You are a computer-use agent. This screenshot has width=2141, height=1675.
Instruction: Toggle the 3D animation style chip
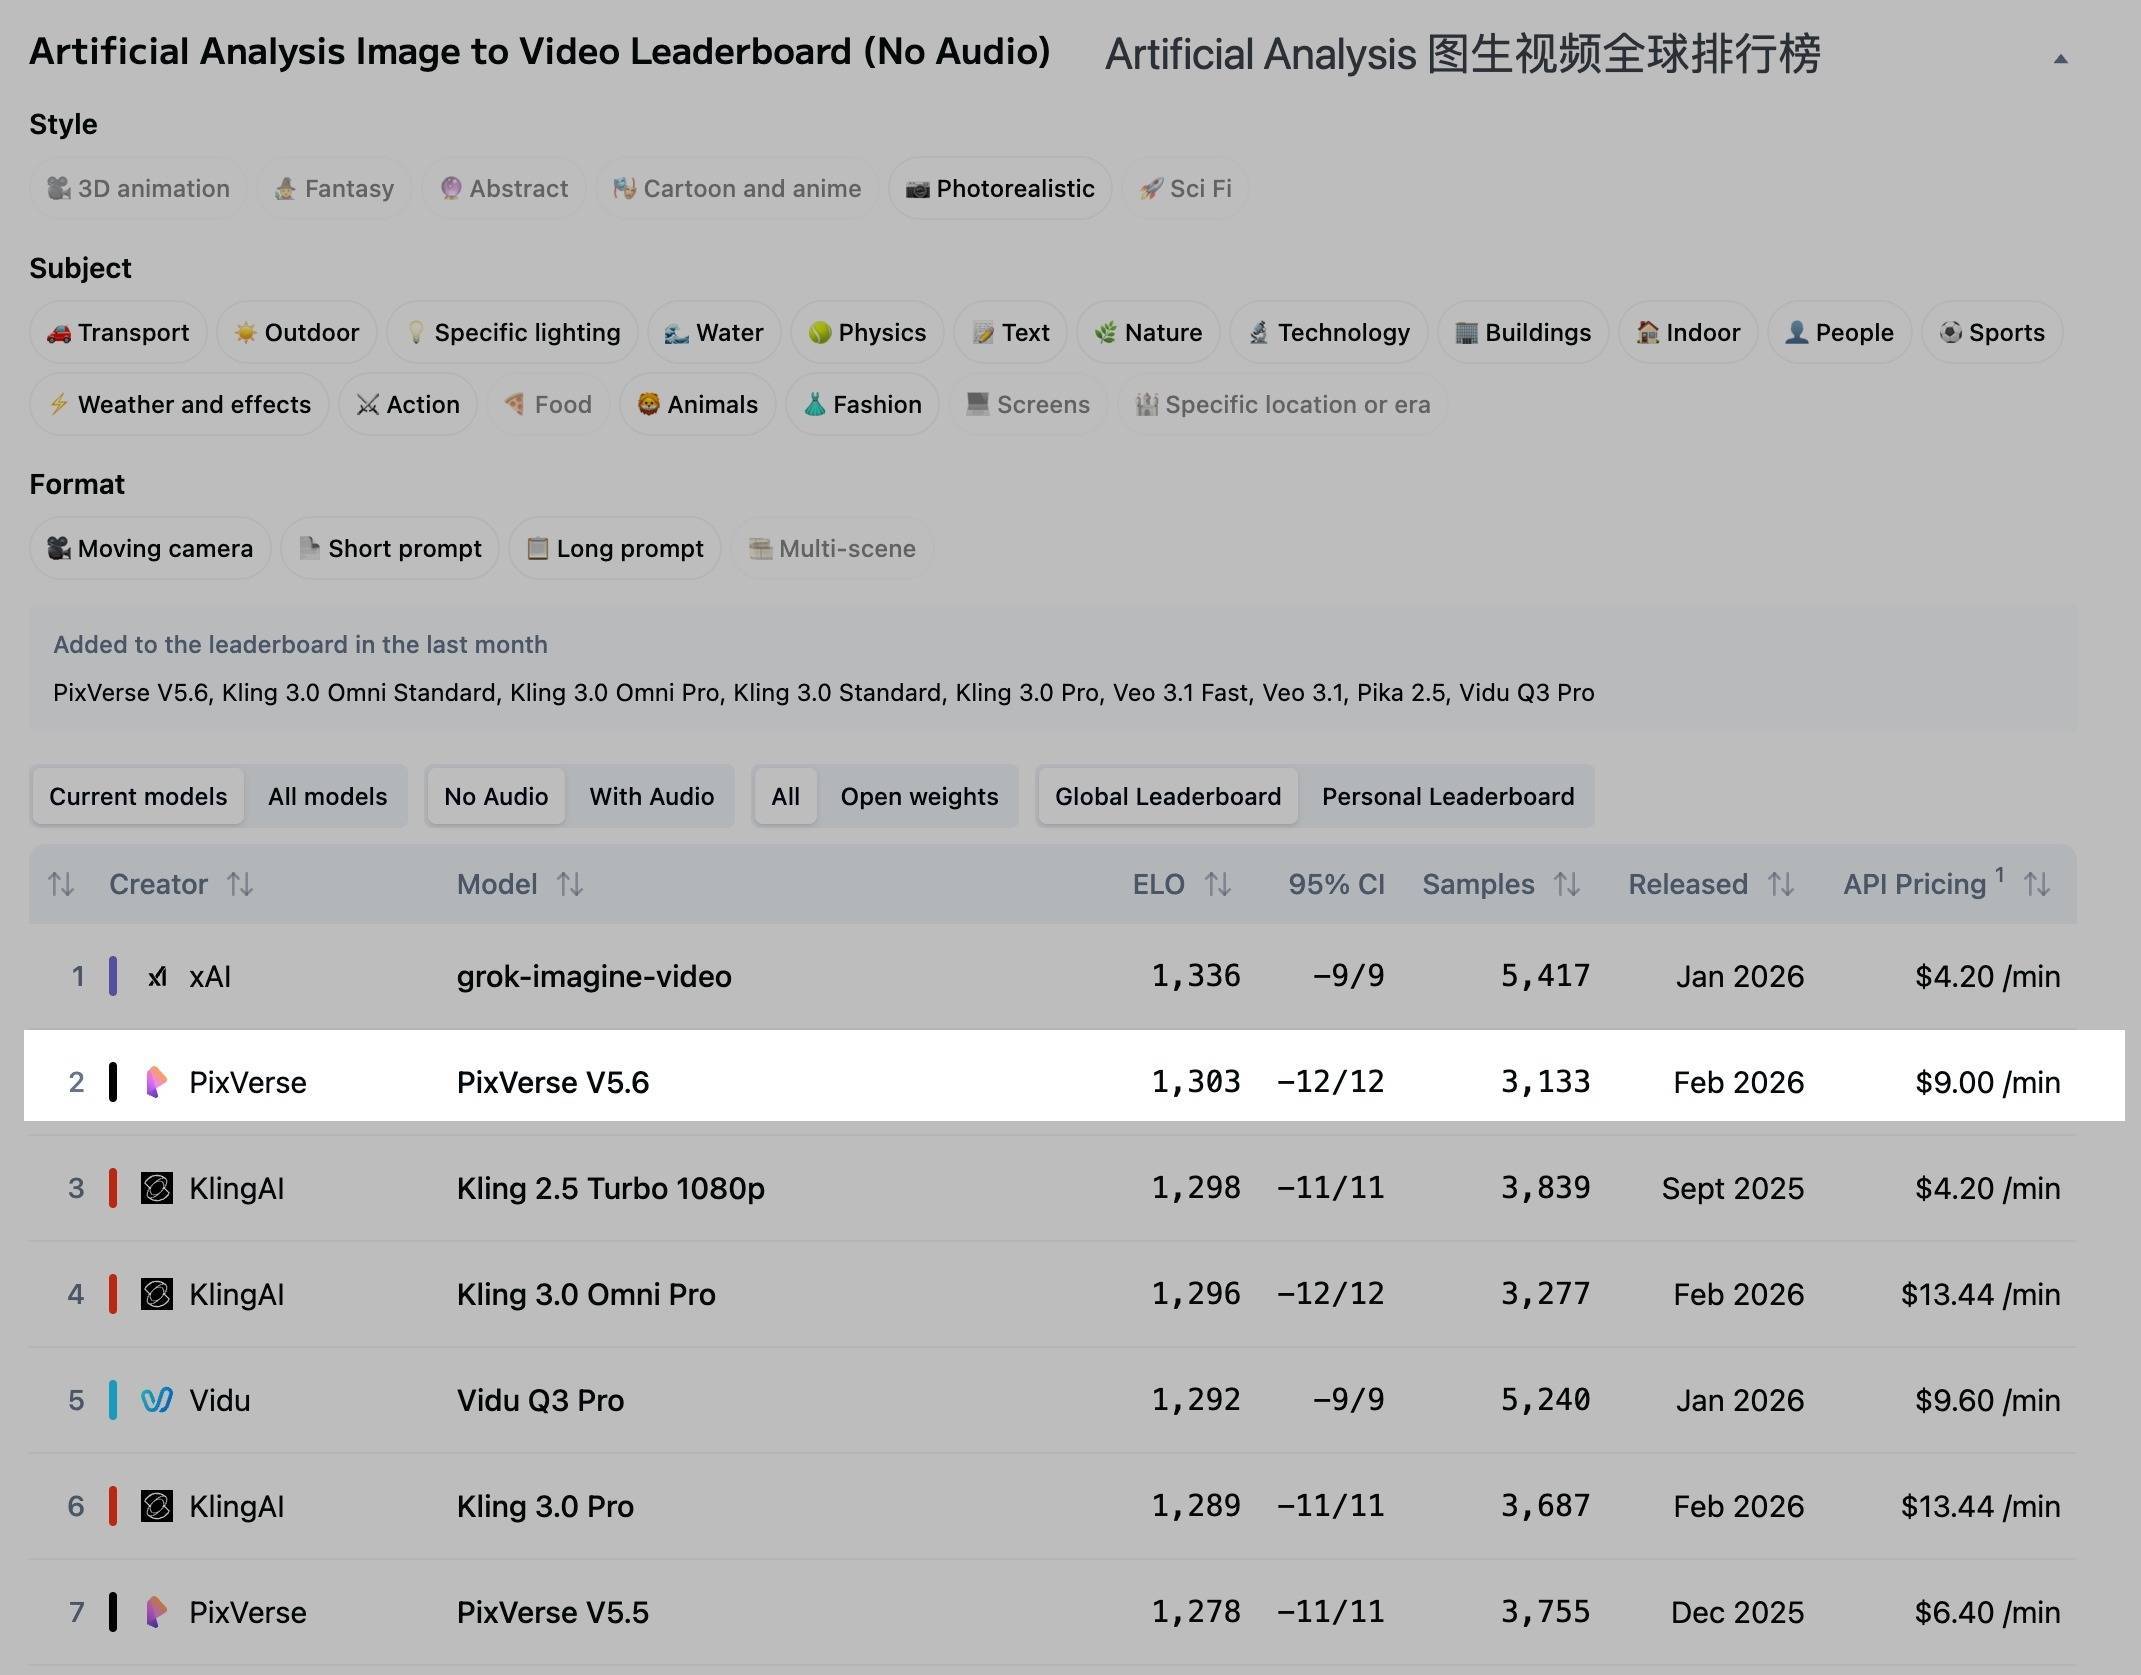coord(138,188)
